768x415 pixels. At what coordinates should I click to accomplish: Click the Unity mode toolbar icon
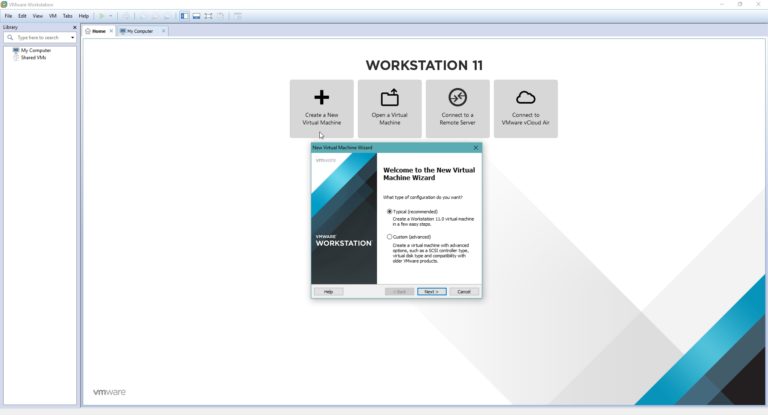(x=220, y=16)
